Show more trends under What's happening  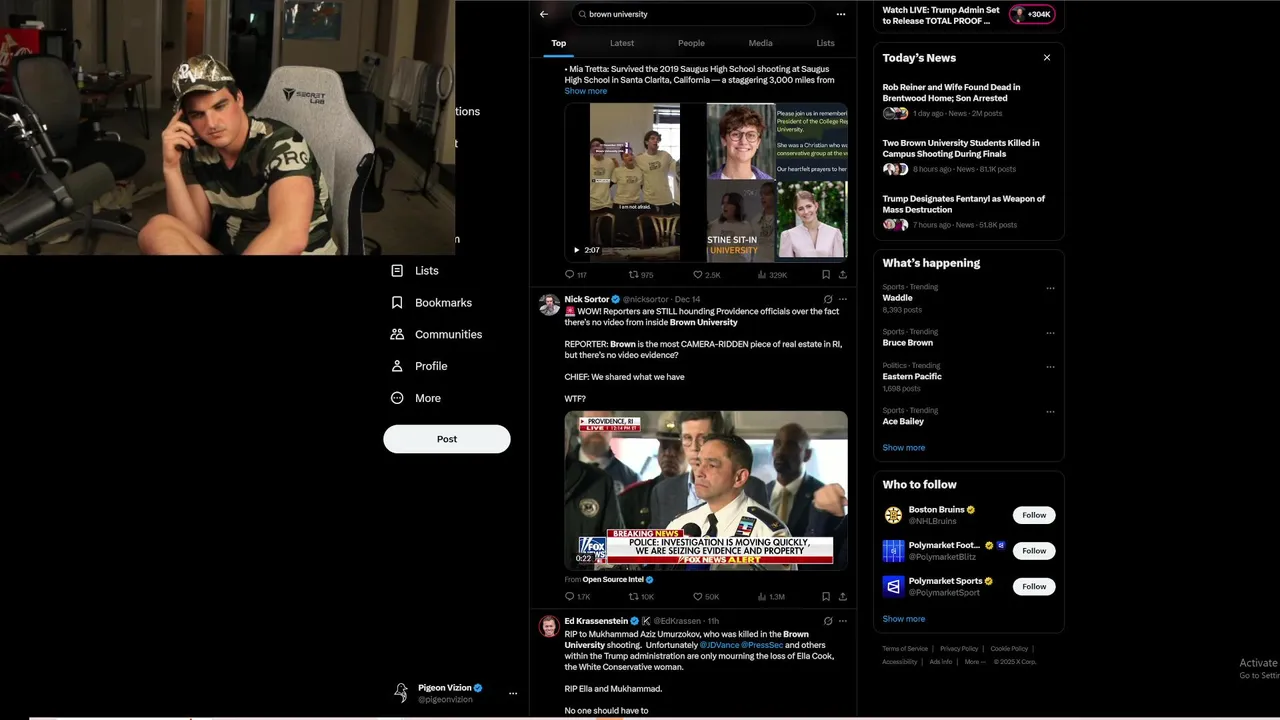[903, 448]
